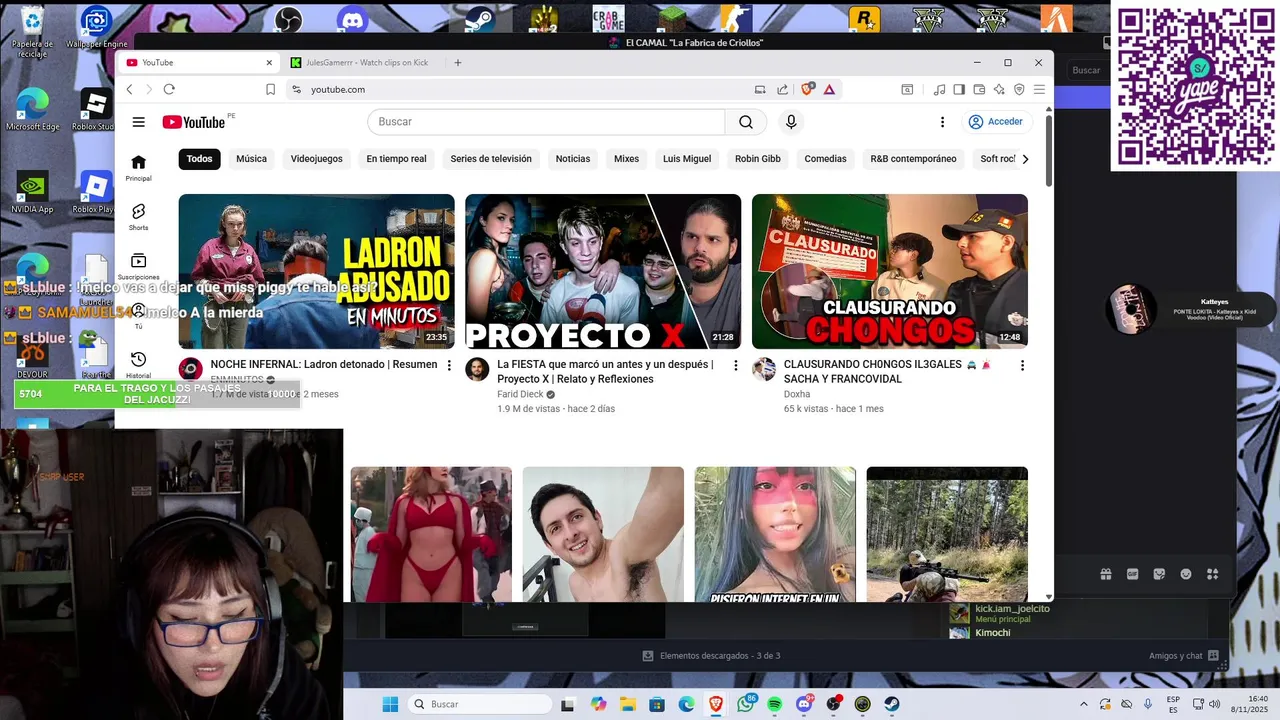Open Historial in the YouTube sidebar

[138, 365]
